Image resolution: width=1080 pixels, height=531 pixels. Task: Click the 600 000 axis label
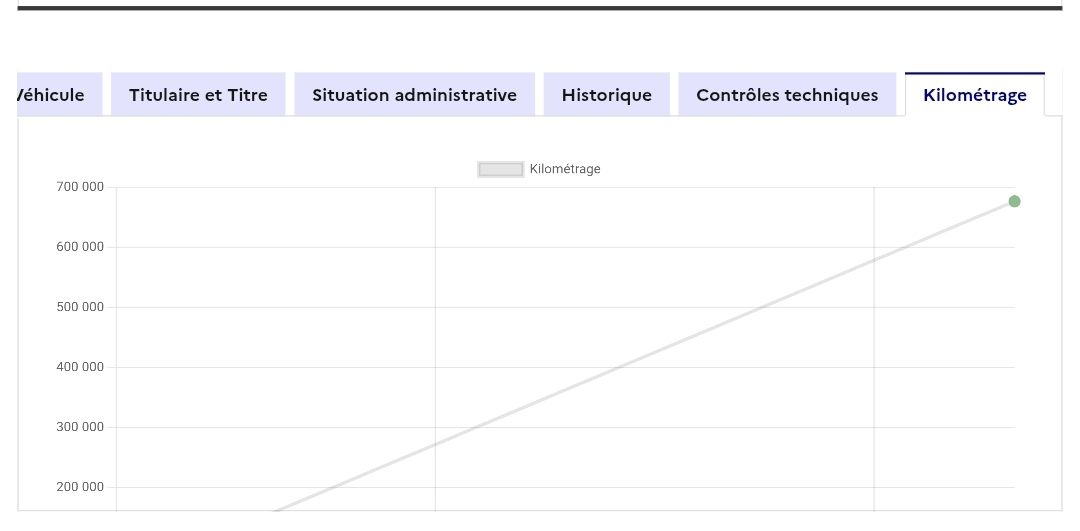tap(80, 247)
